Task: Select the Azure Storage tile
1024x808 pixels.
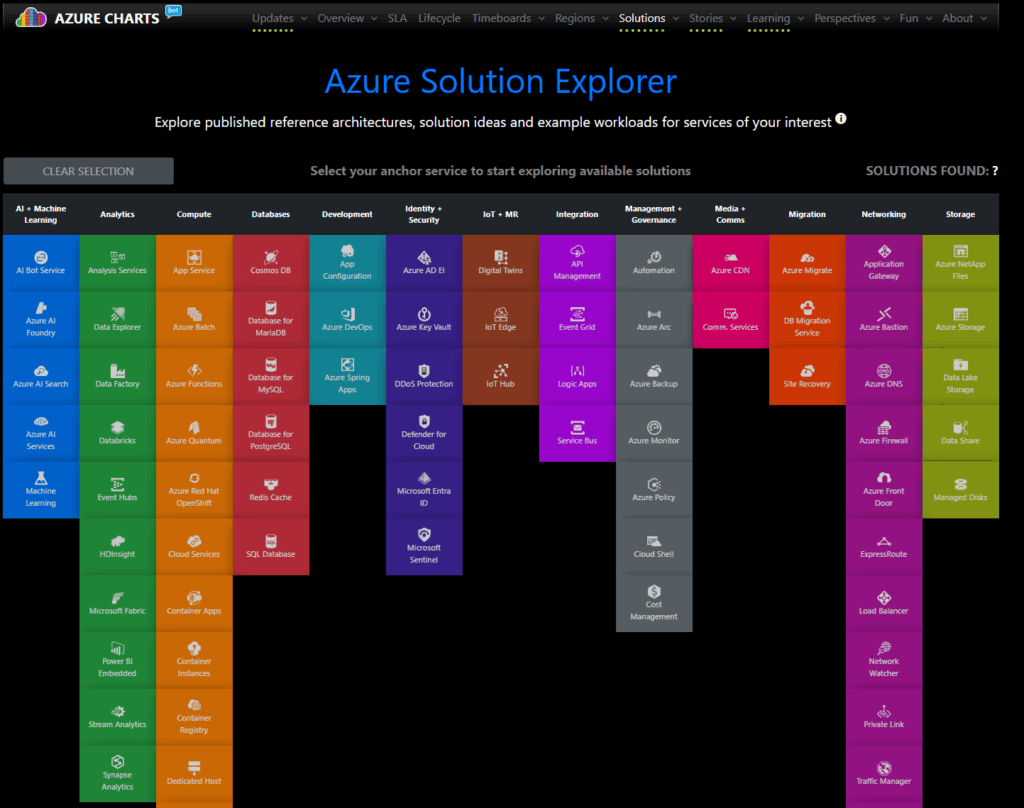Action: pos(960,320)
